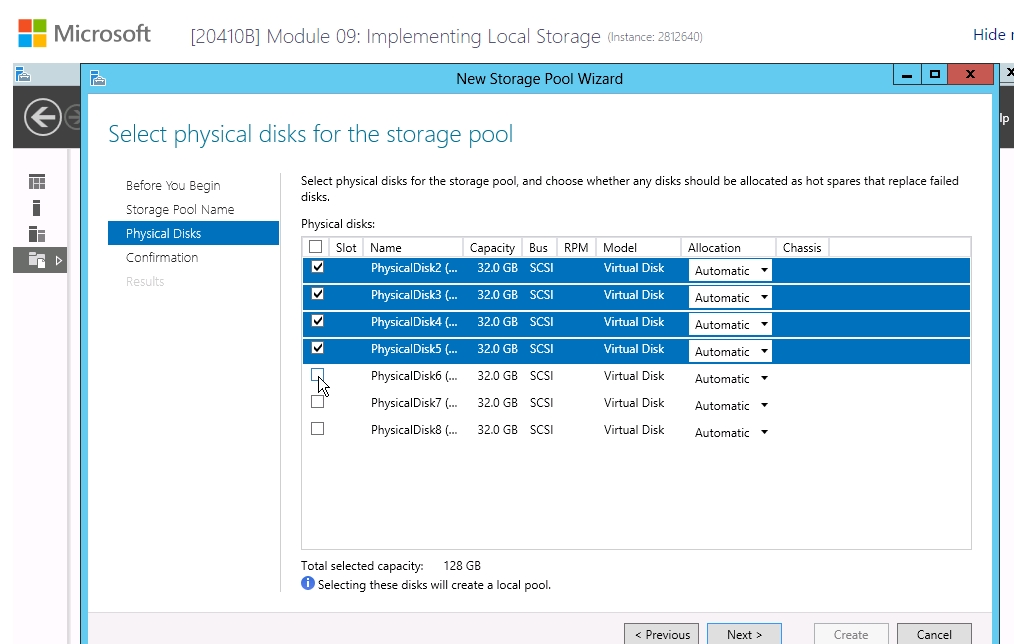This screenshot has height=644, width=1014.
Task: Open Allocation dropdown for PhysicalDisk3
Action: 730,297
